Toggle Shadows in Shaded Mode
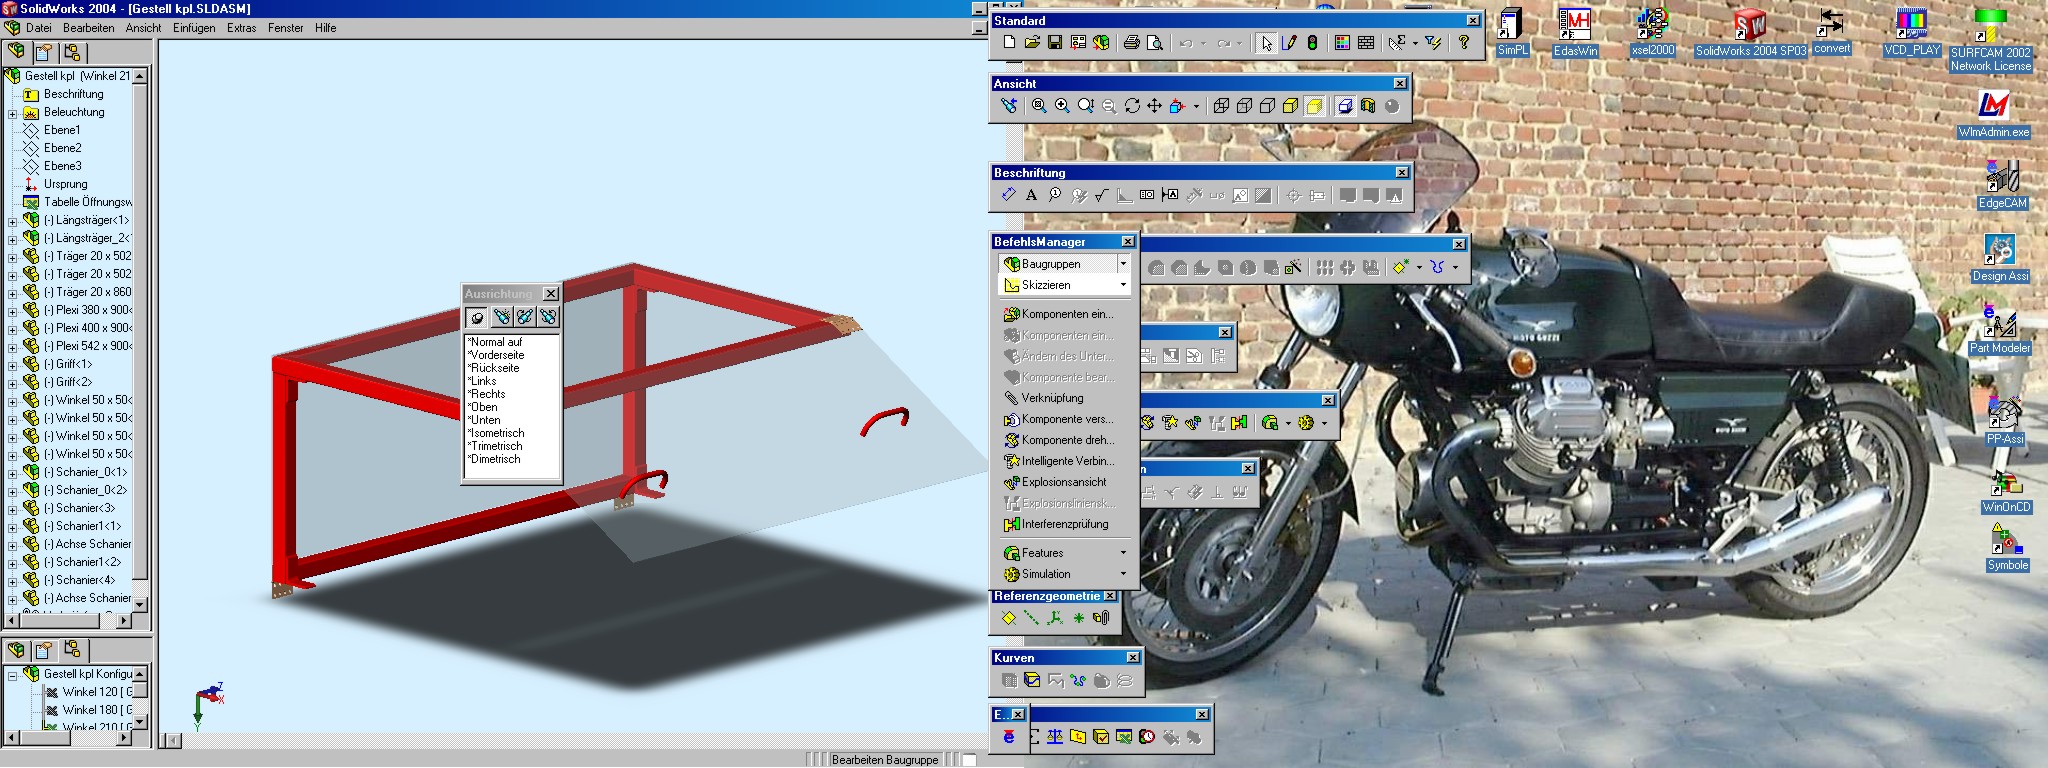Viewport: 2048px width, 768px height. (1345, 106)
